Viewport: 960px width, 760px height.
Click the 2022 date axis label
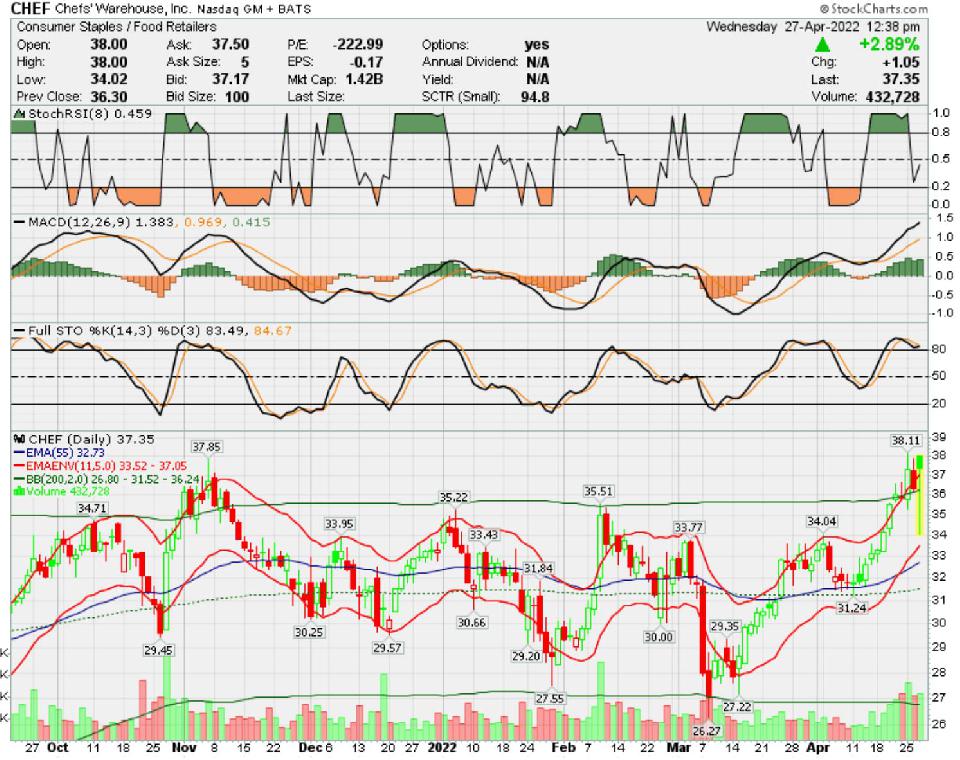[x=442, y=748]
